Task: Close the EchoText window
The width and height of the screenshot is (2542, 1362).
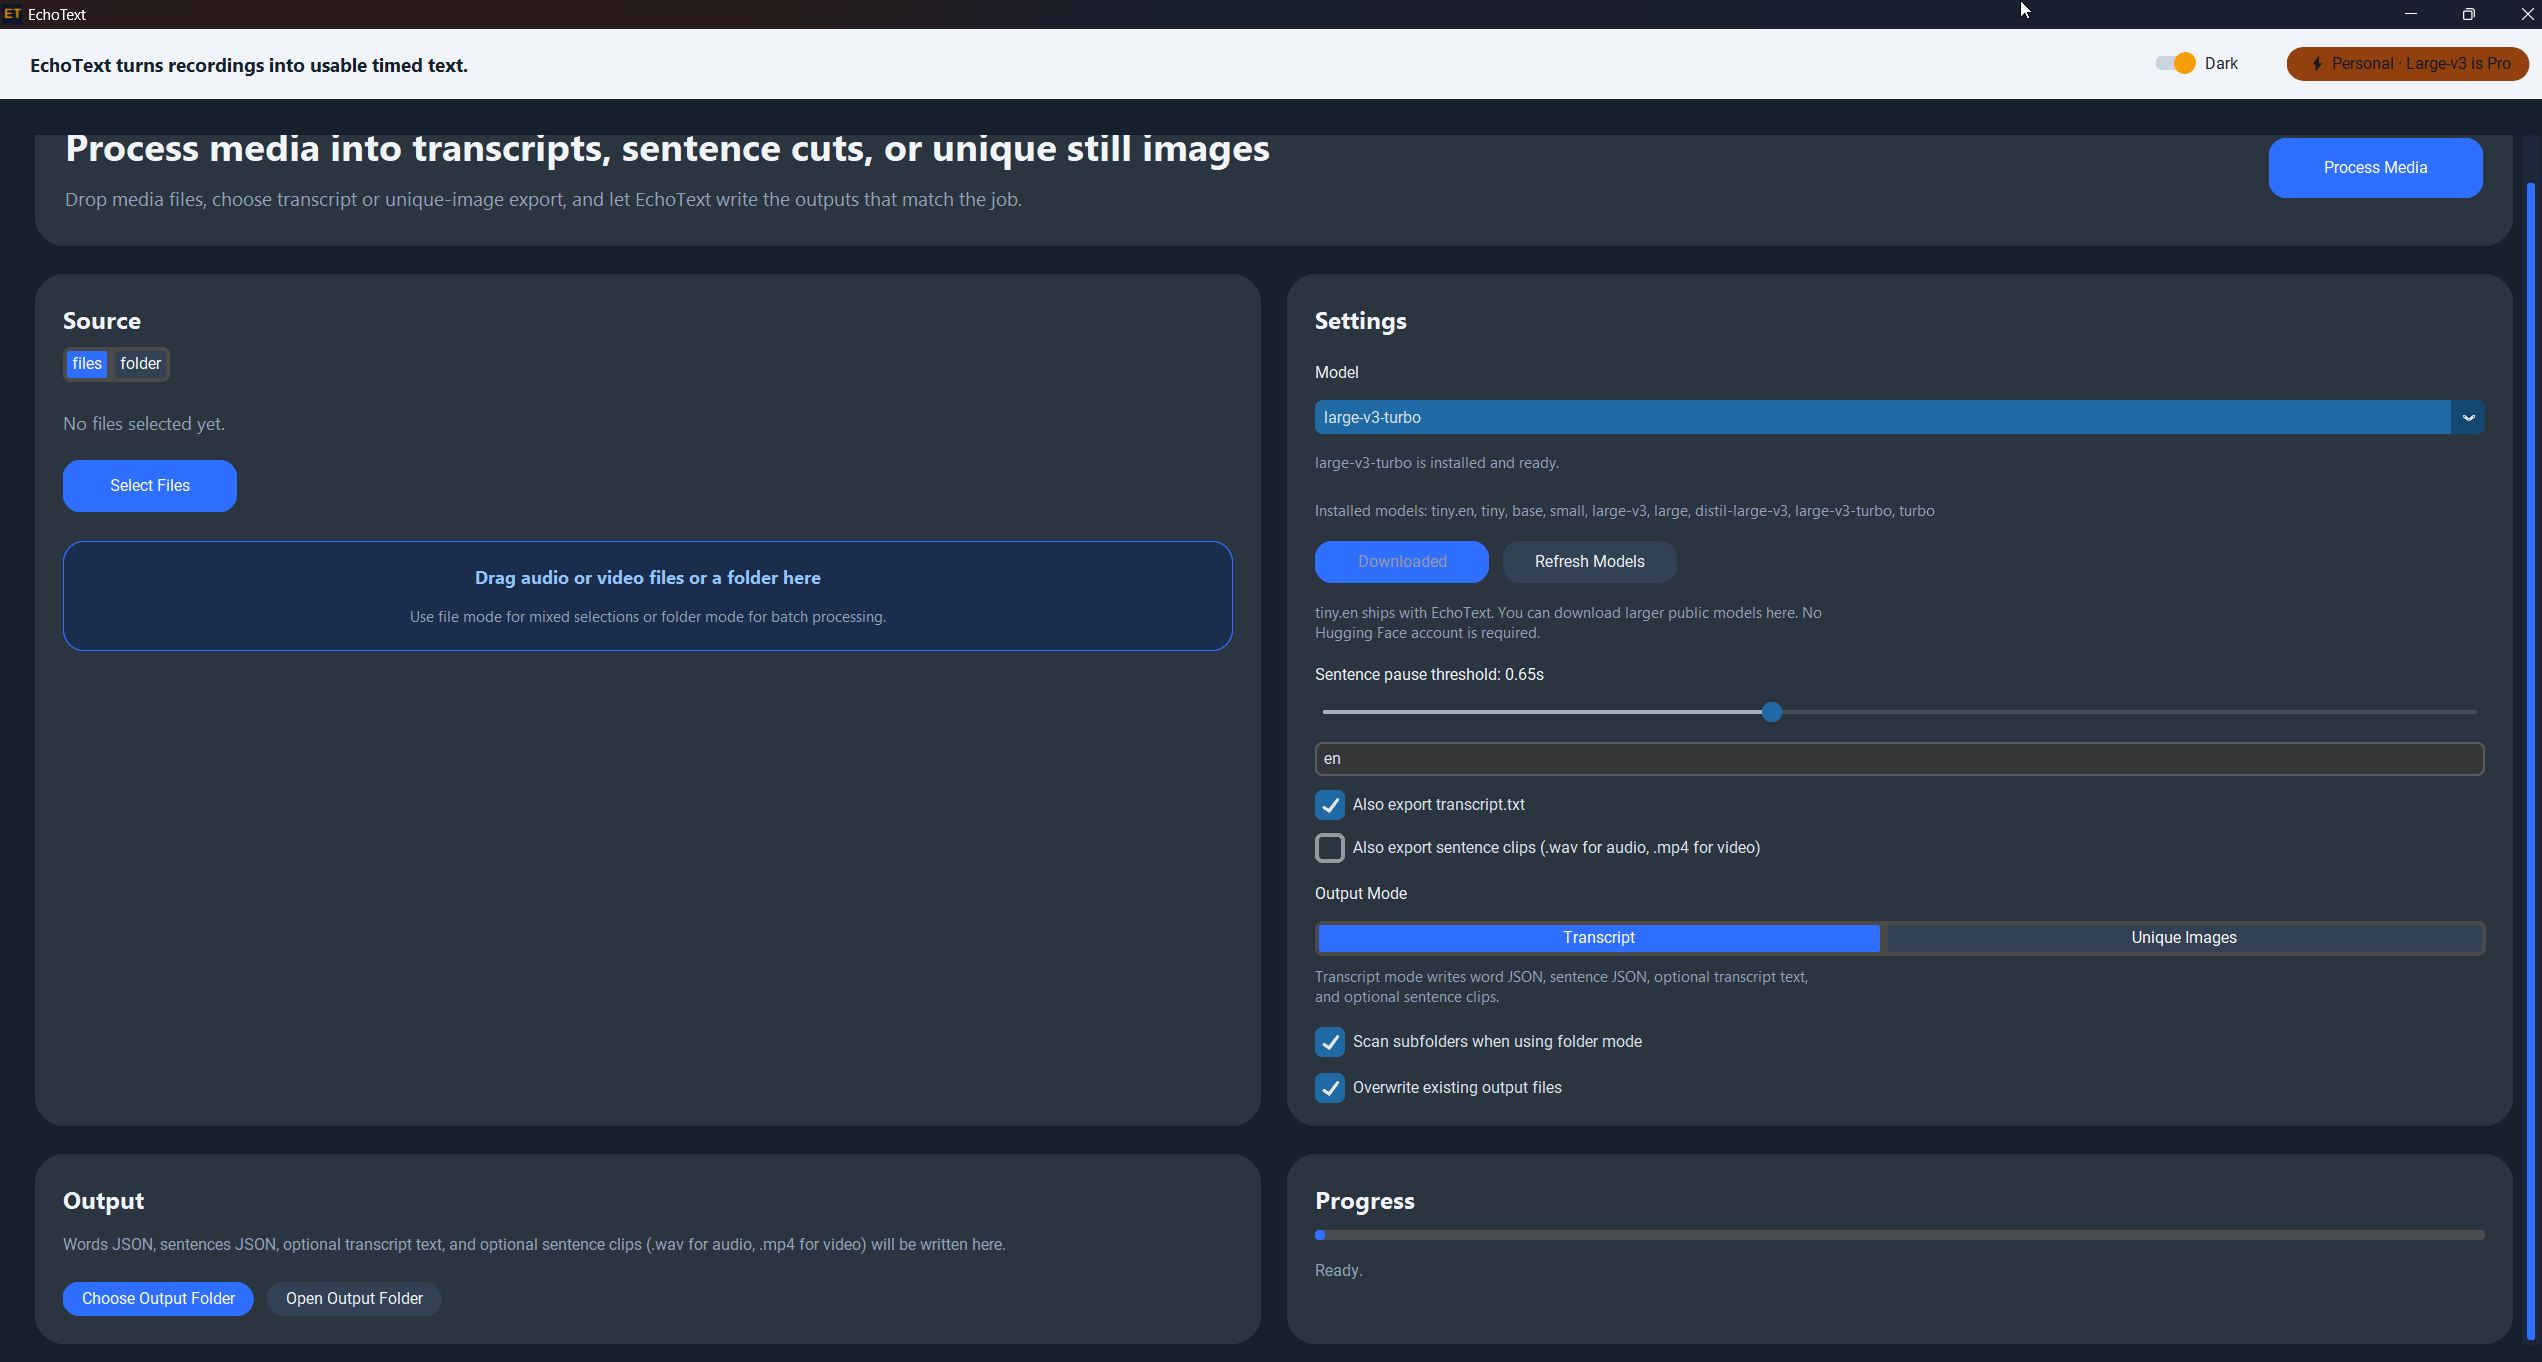Action: click(x=2526, y=14)
